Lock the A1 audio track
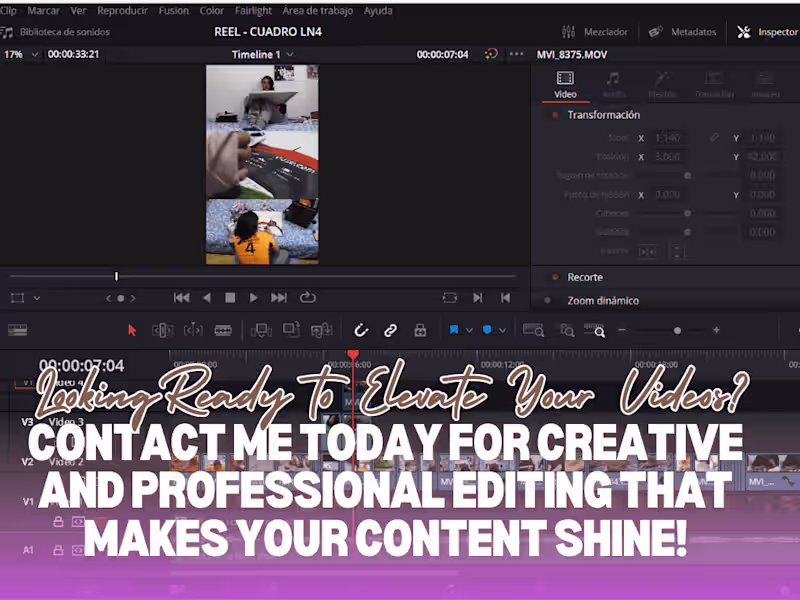Screen dimensions: 800x600 point(58,549)
